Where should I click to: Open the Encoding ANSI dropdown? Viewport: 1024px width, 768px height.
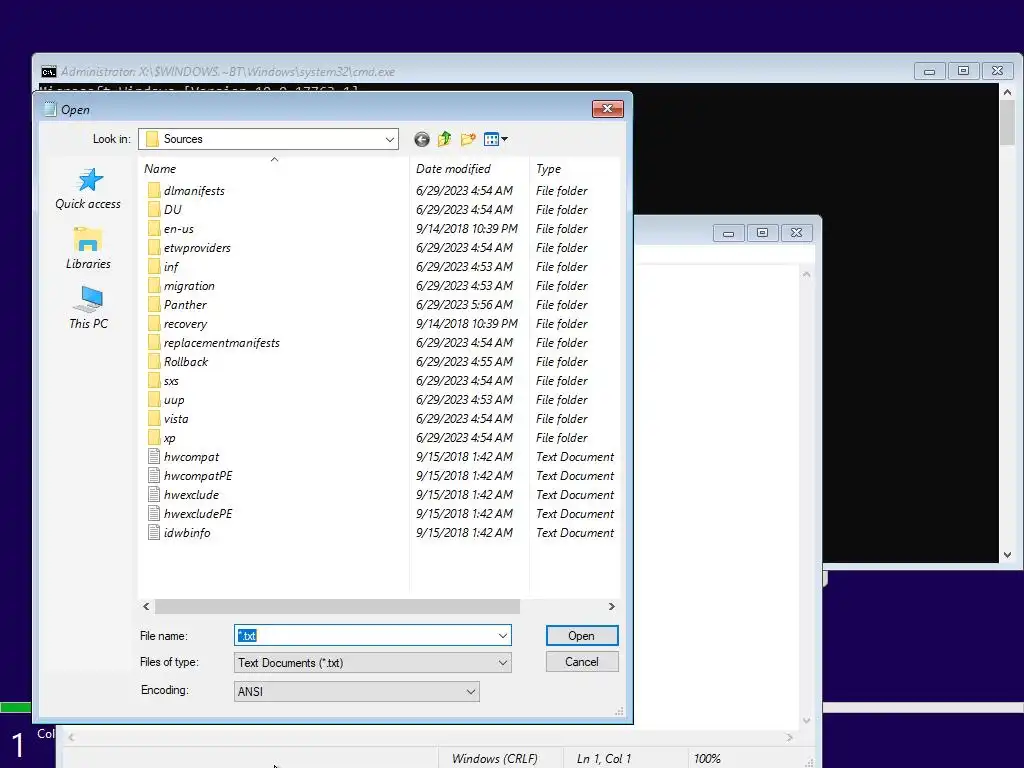click(357, 692)
